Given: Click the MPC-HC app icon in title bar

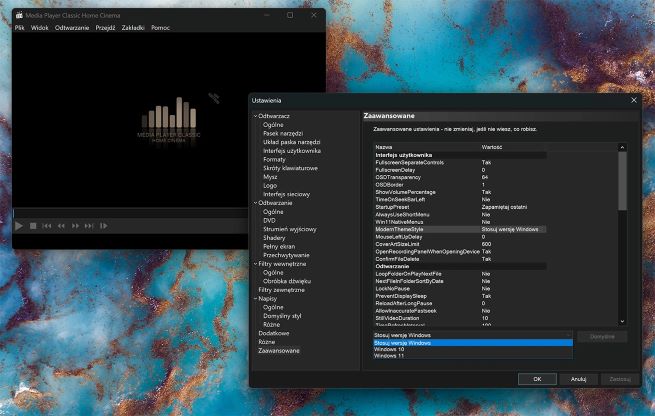Looking at the screenshot, I should click(19, 15).
